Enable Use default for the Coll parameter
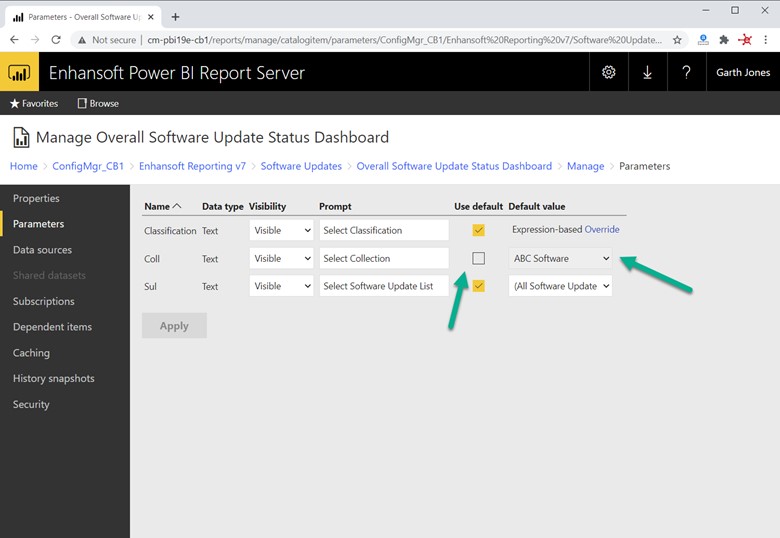 pos(478,258)
